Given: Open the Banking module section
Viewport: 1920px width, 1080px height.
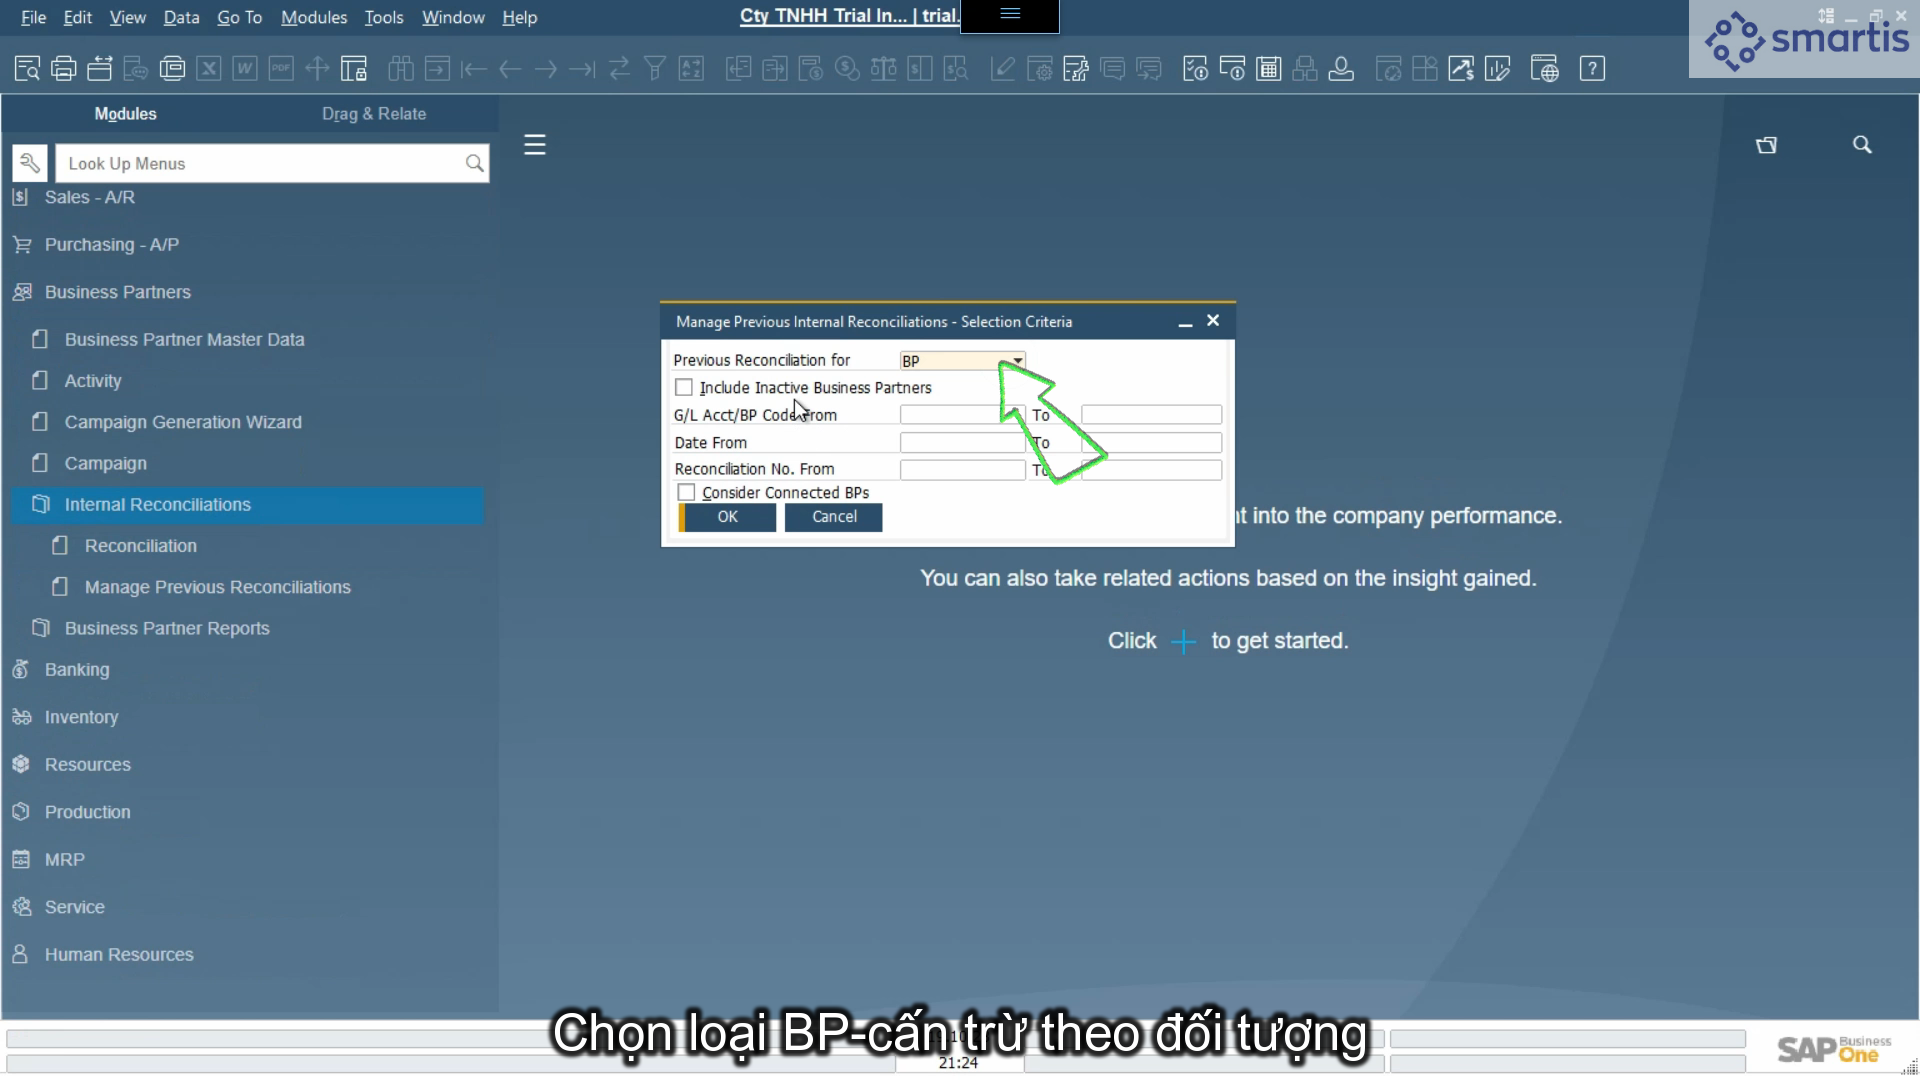Looking at the screenshot, I should point(76,669).
